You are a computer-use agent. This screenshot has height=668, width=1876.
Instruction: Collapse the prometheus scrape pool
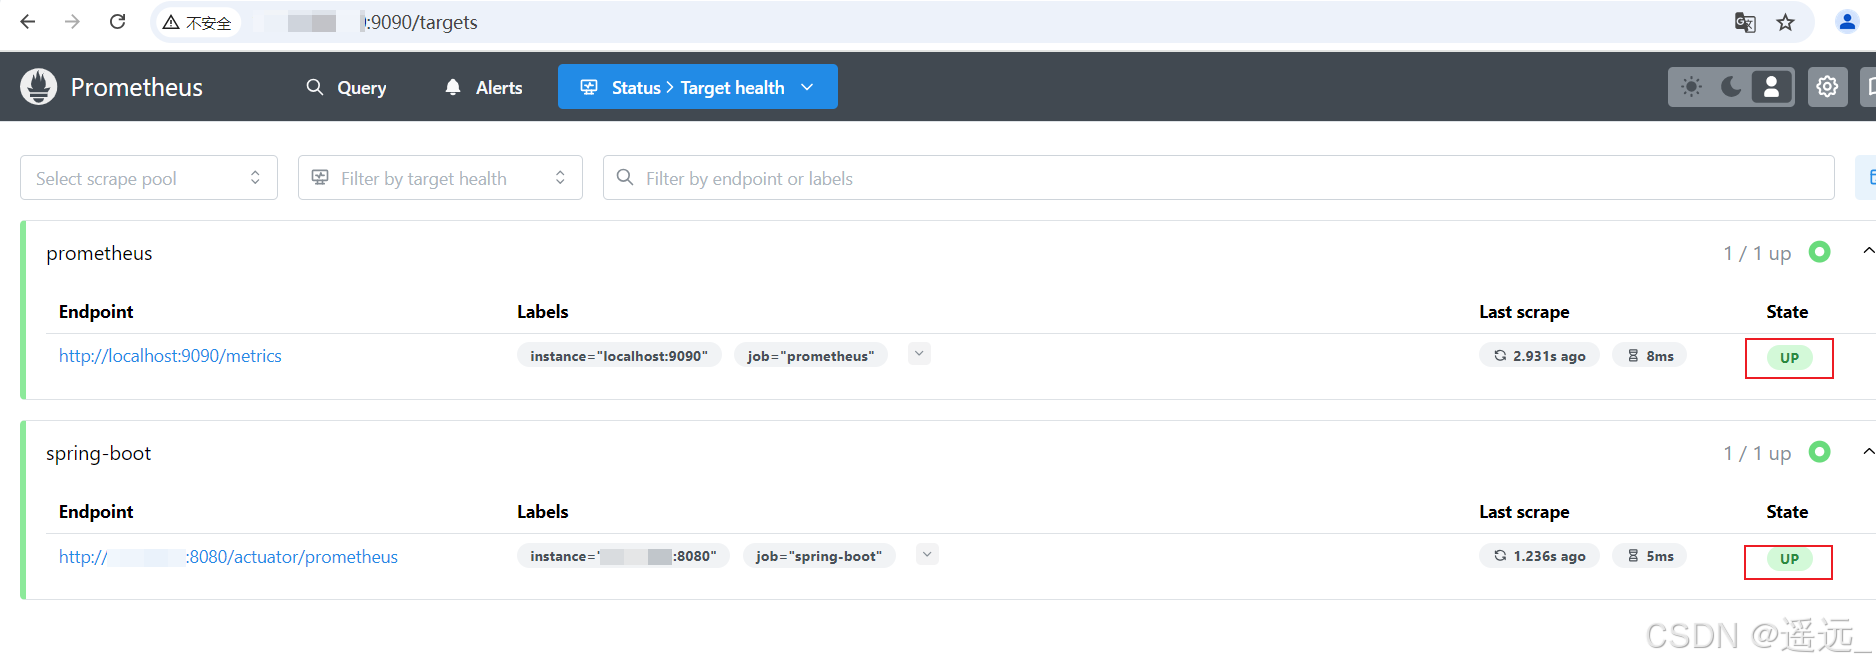[x=1867, y=252]
